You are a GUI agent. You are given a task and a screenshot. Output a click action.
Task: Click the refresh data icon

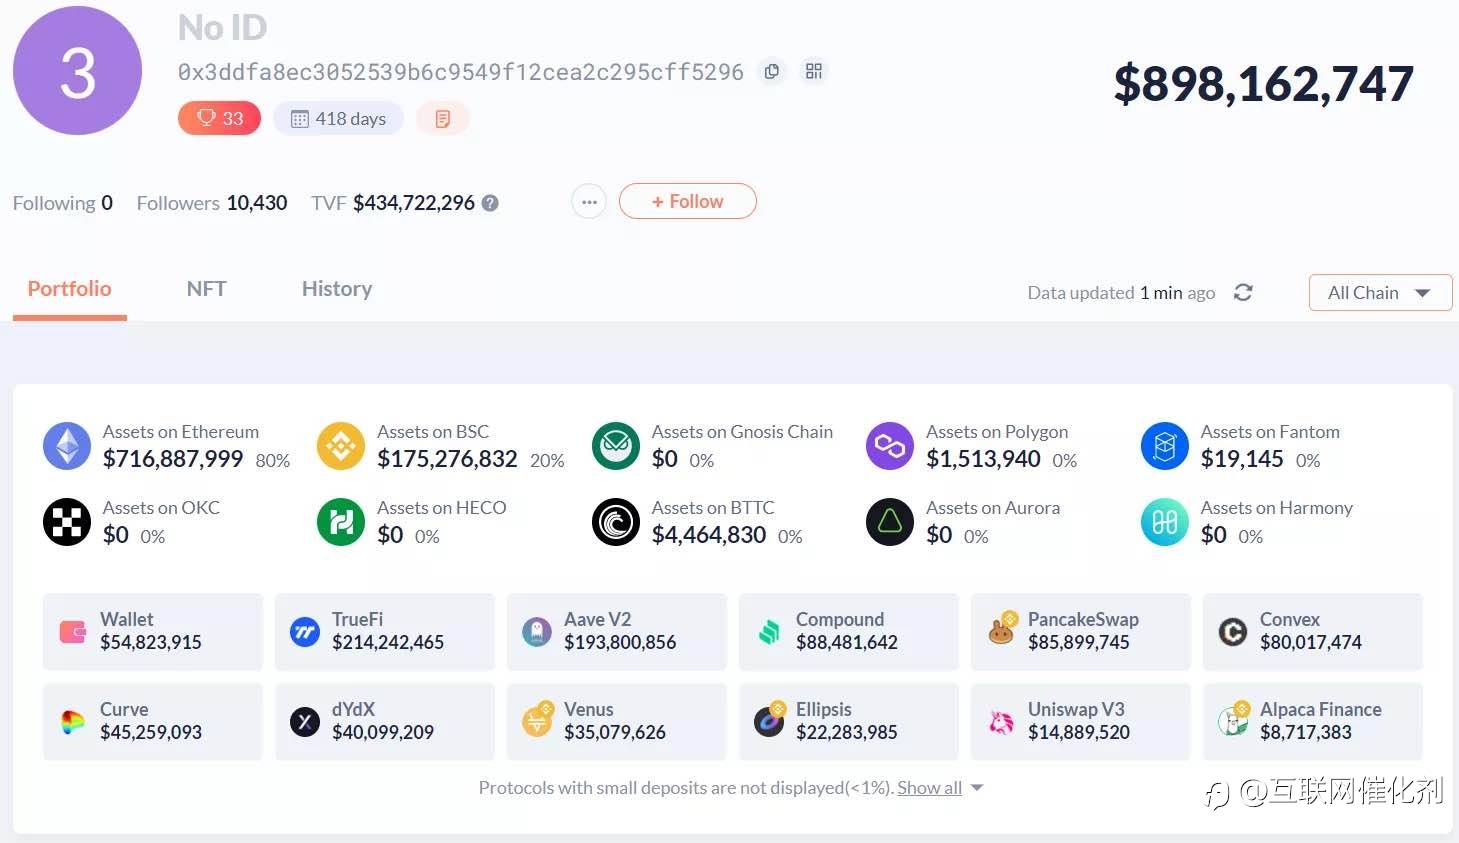point(1243,293)
